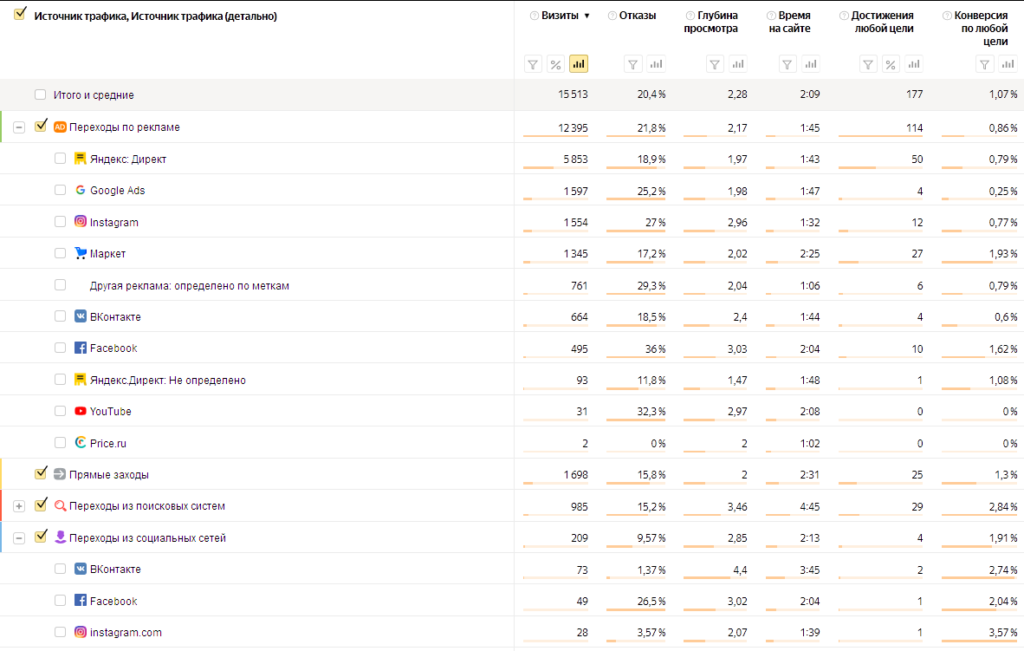Click total visits value 15 513
The height and width of the screenshot is (651, 1024).
coord(573,95)
